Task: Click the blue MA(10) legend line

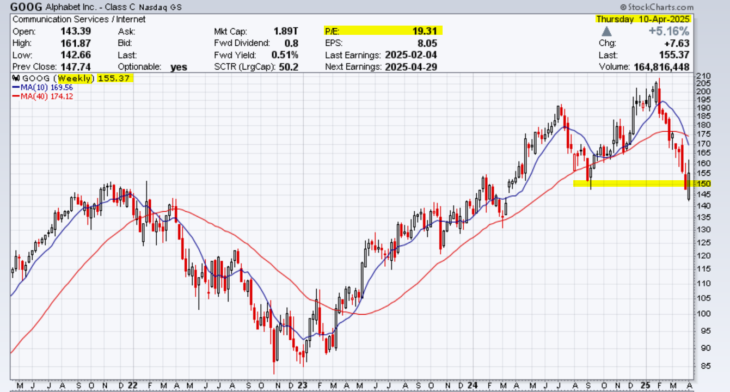Action: pos(16,87)
